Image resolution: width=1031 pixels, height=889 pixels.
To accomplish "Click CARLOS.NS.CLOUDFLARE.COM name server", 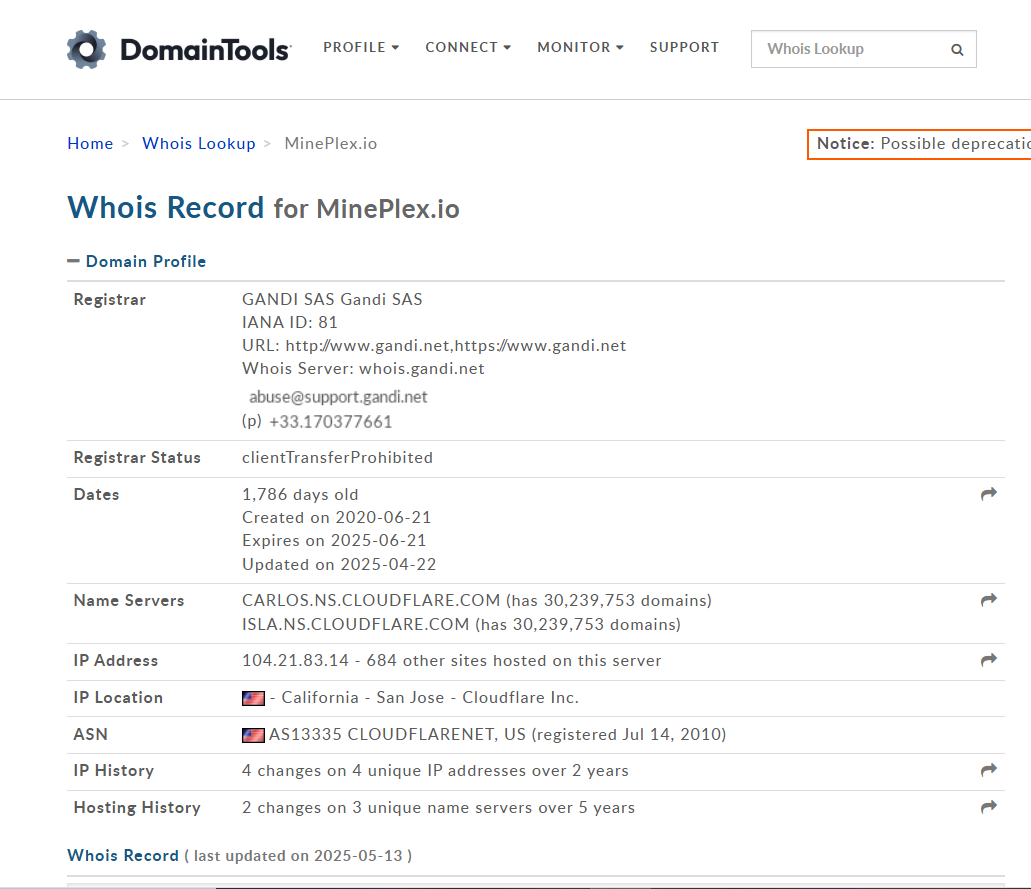I will point(371,600).
